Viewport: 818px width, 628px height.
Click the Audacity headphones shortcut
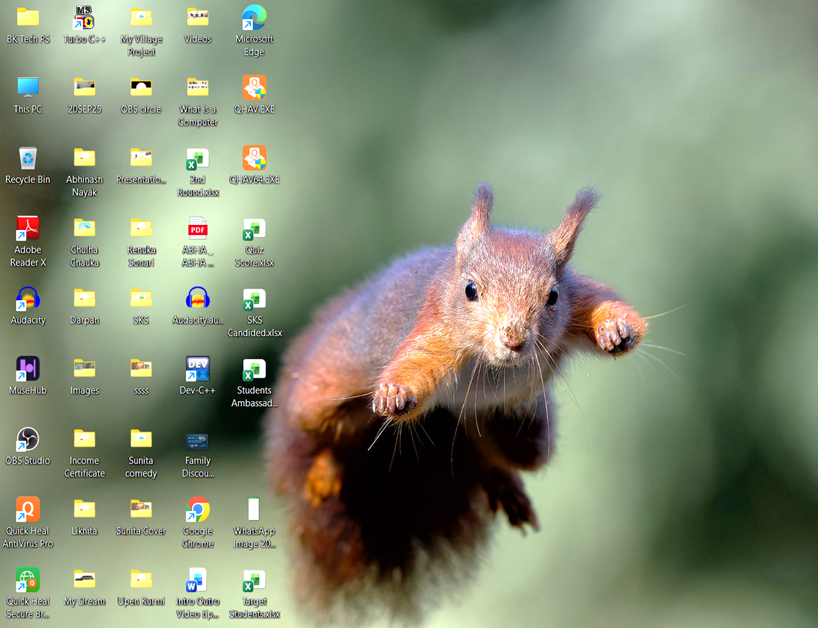click(x=28, y=299)
